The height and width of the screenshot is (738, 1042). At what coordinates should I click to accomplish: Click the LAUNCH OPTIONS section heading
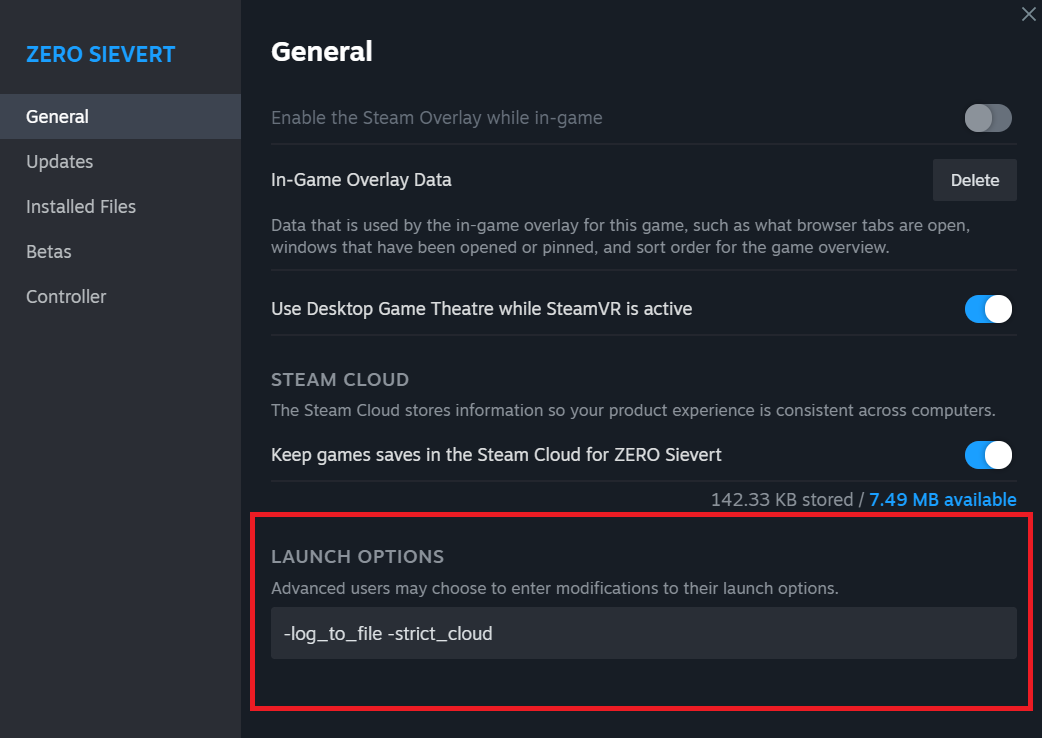[x=357, y=556]
